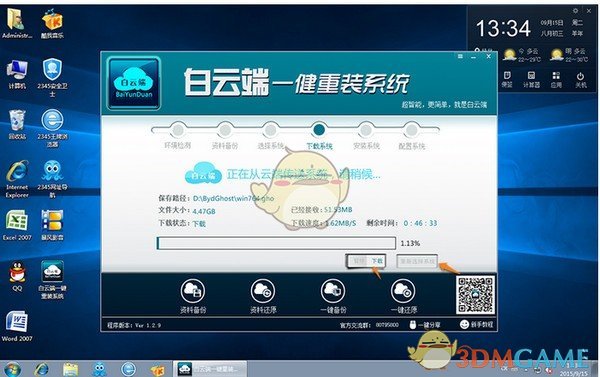Click the download progress bar
The width and height of the screenshot is (600, 377).
coord(276,243)
